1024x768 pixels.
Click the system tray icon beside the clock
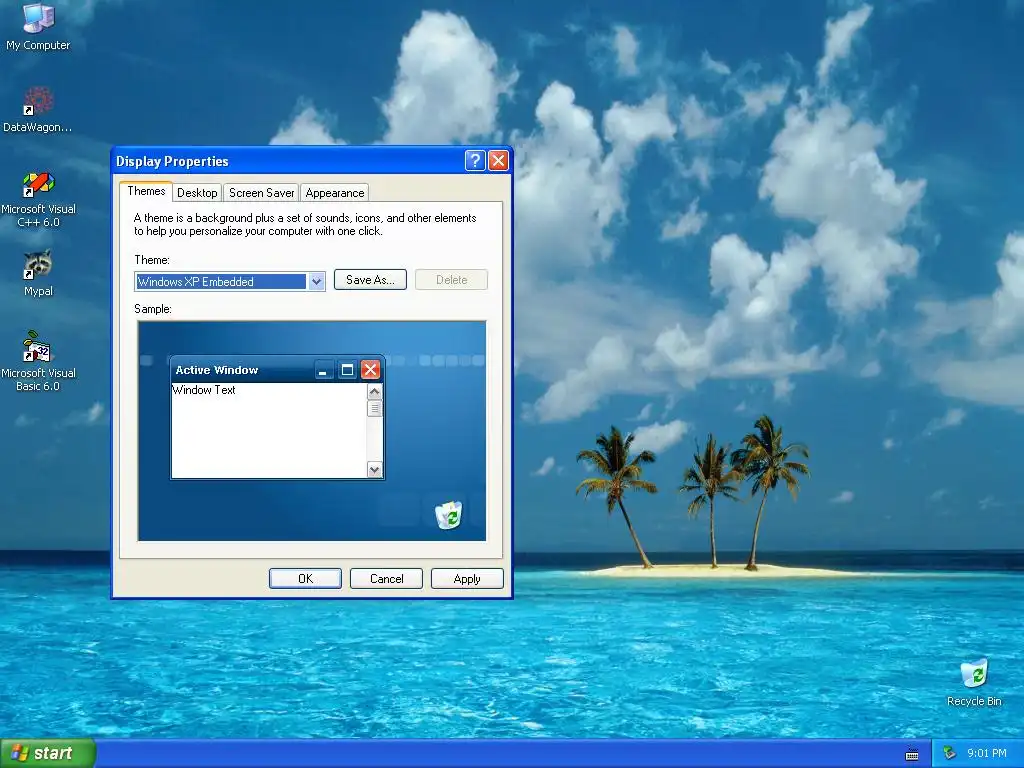[949, 754]
